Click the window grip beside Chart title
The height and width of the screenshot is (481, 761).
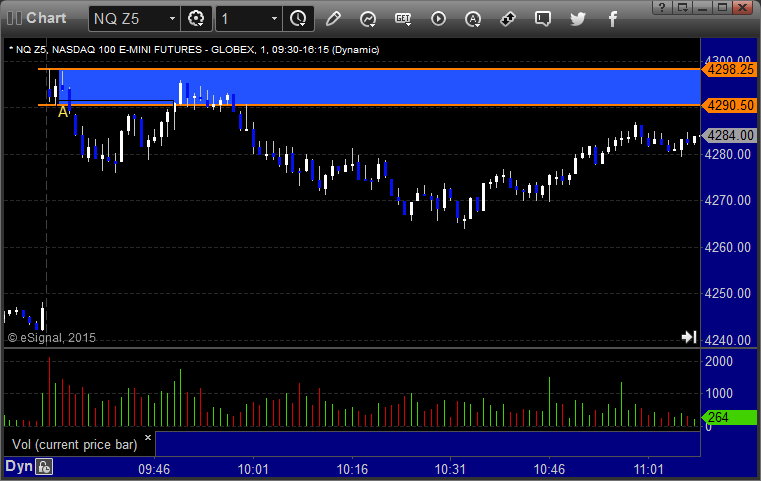[14, 18]
